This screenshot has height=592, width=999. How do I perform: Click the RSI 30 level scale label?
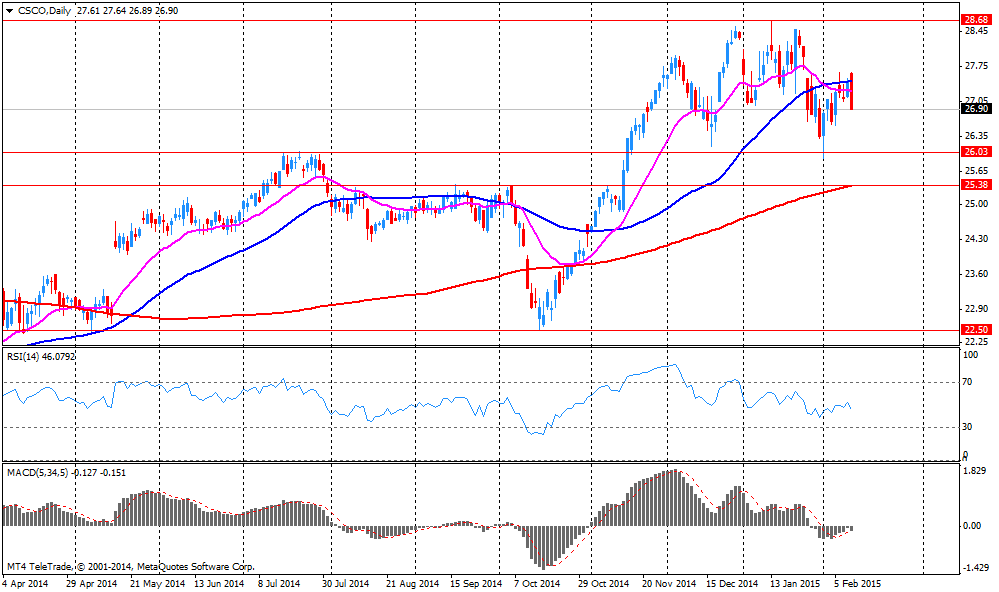coord(968,427)
